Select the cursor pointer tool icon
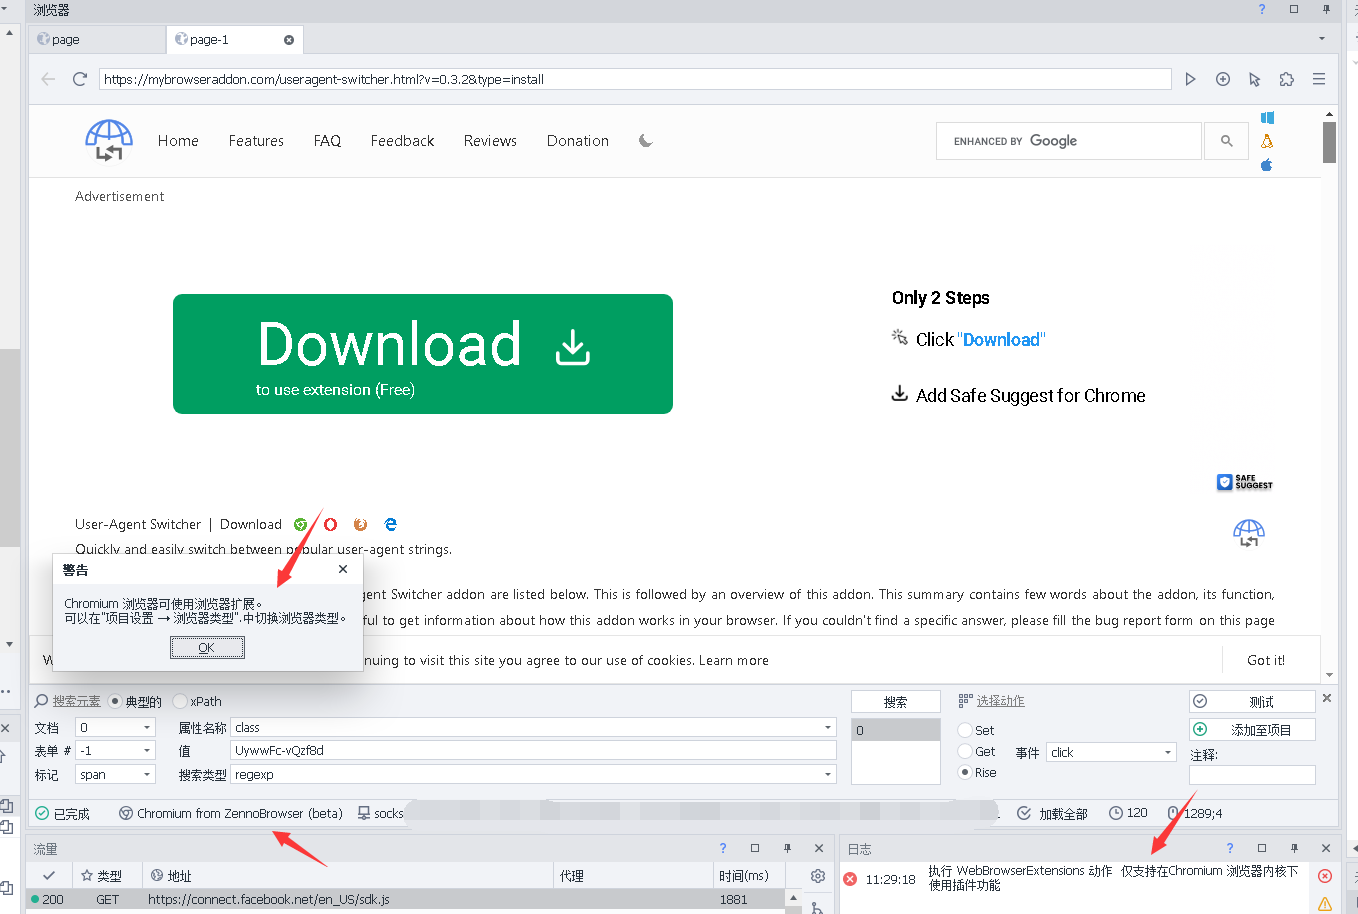 click(x=1255, y=79)
